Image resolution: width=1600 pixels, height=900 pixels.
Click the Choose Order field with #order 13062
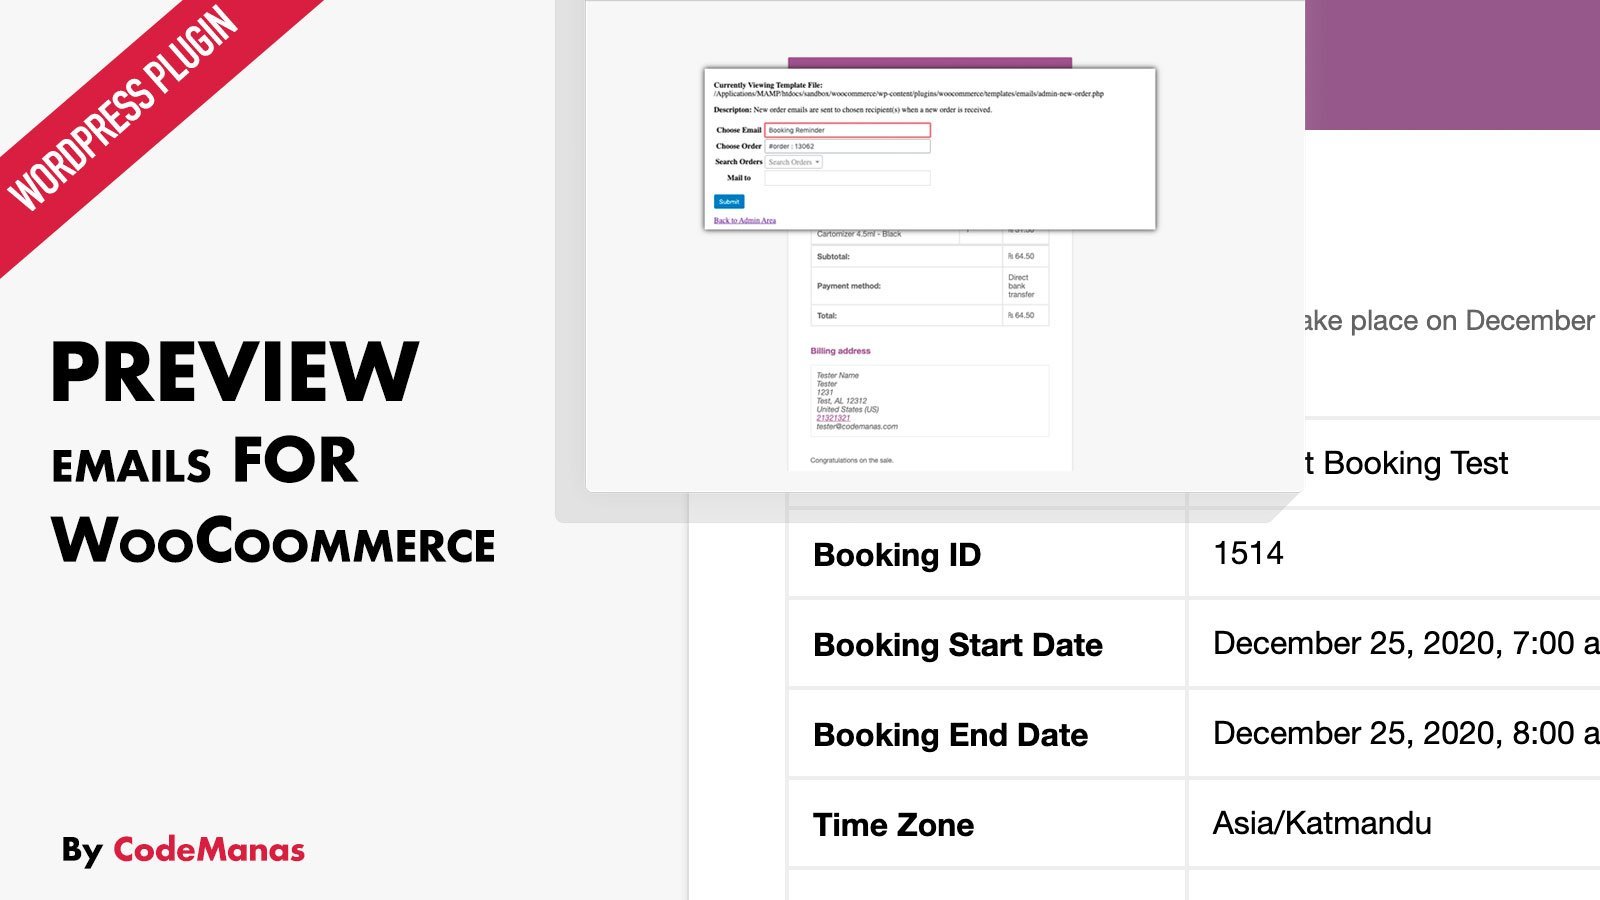pyautogui.click(x=847, y=146)
